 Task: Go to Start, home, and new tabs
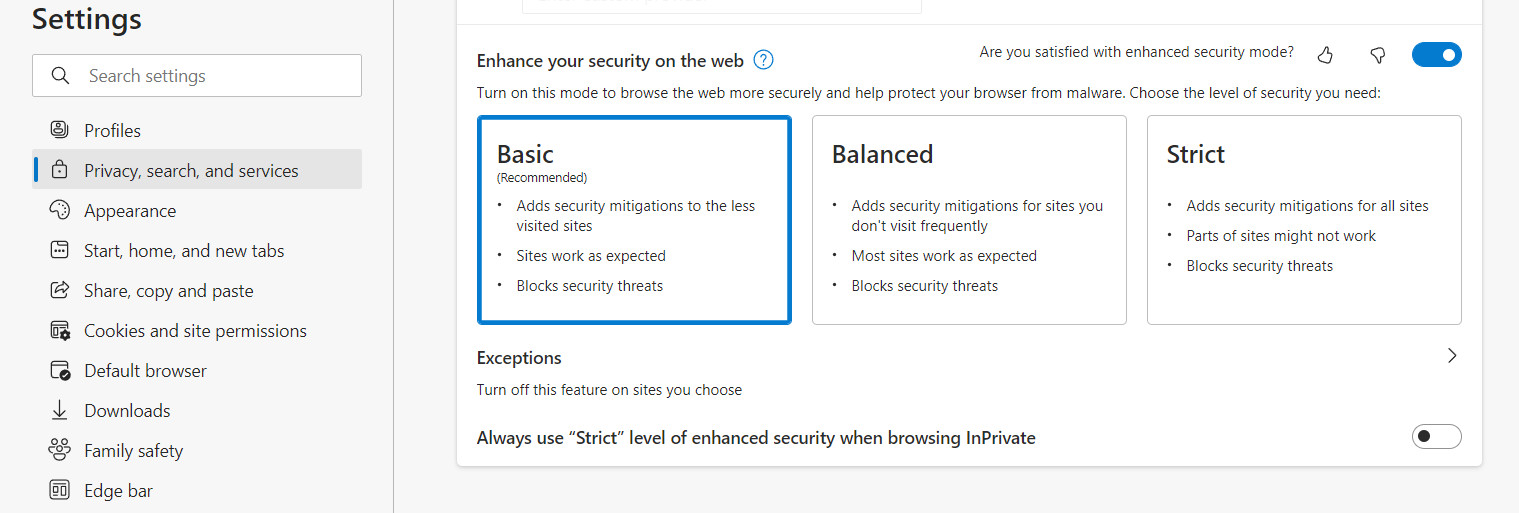[x=184, y=251]
